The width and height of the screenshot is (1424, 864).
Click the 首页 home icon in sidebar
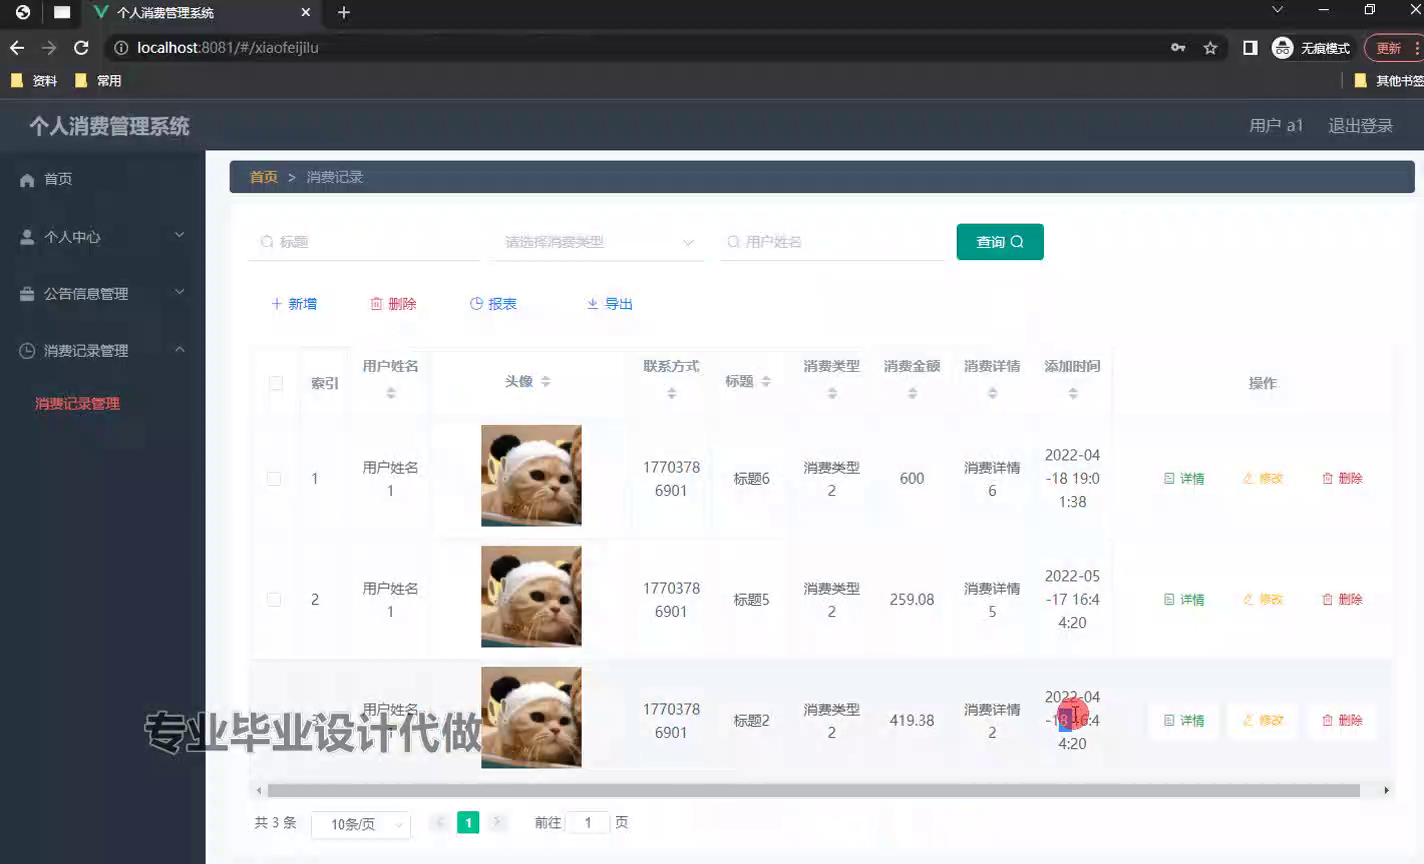pos(27,180)
